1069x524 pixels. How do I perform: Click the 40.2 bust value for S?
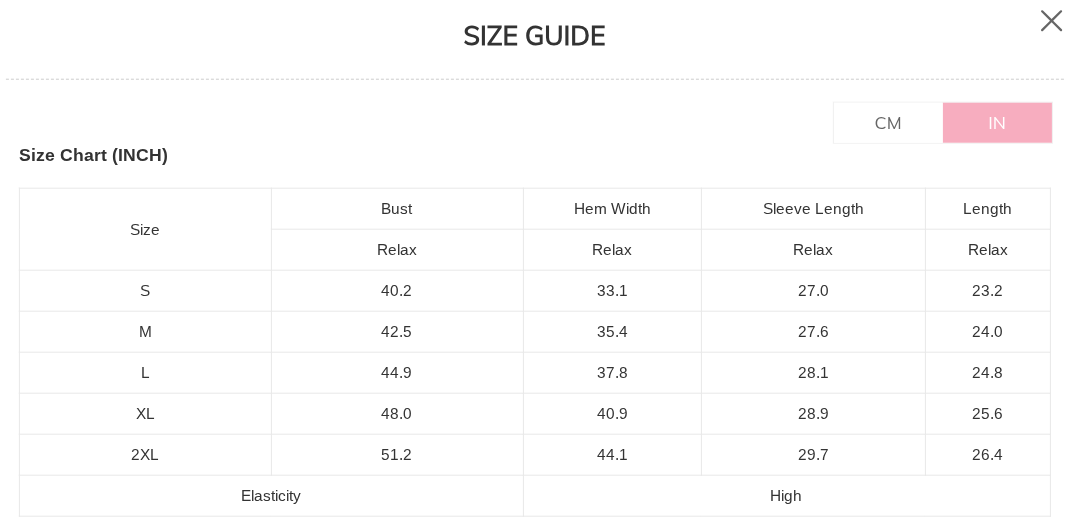[x=396, y=291]
